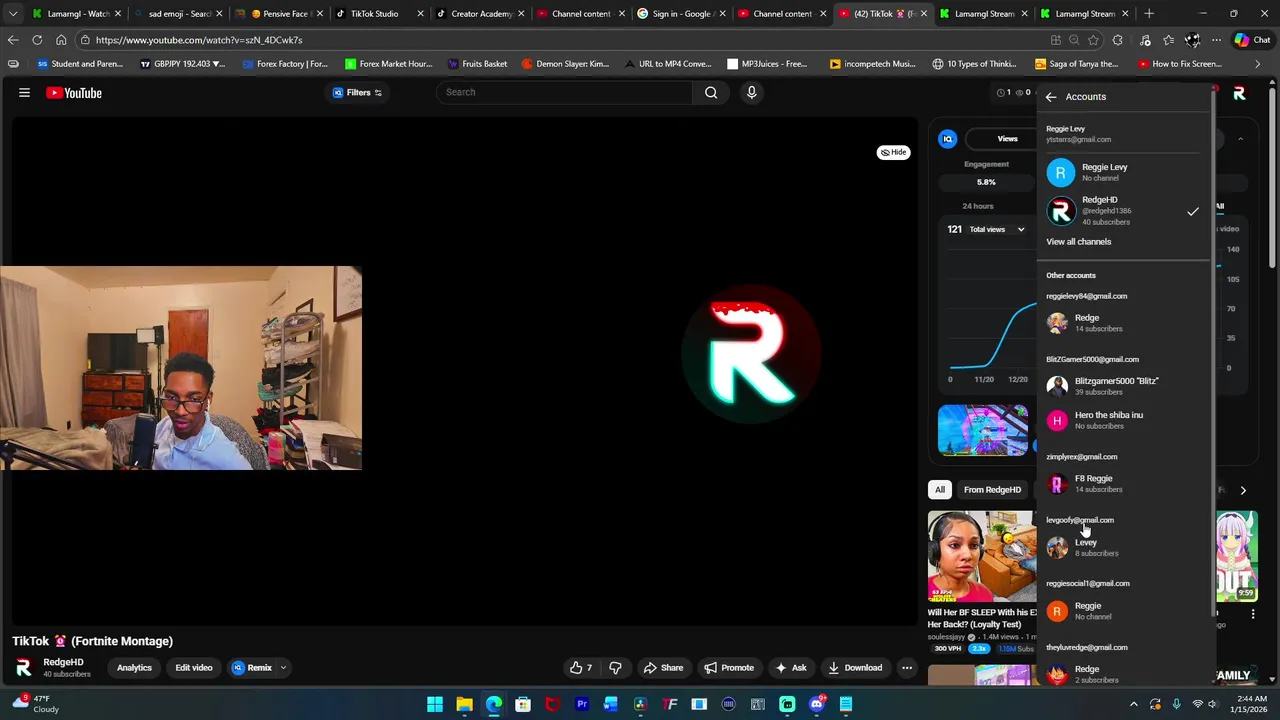This screenshot has height=720, width=1280.
Task: Open the Sign in - Google tab
Action: 681,14
